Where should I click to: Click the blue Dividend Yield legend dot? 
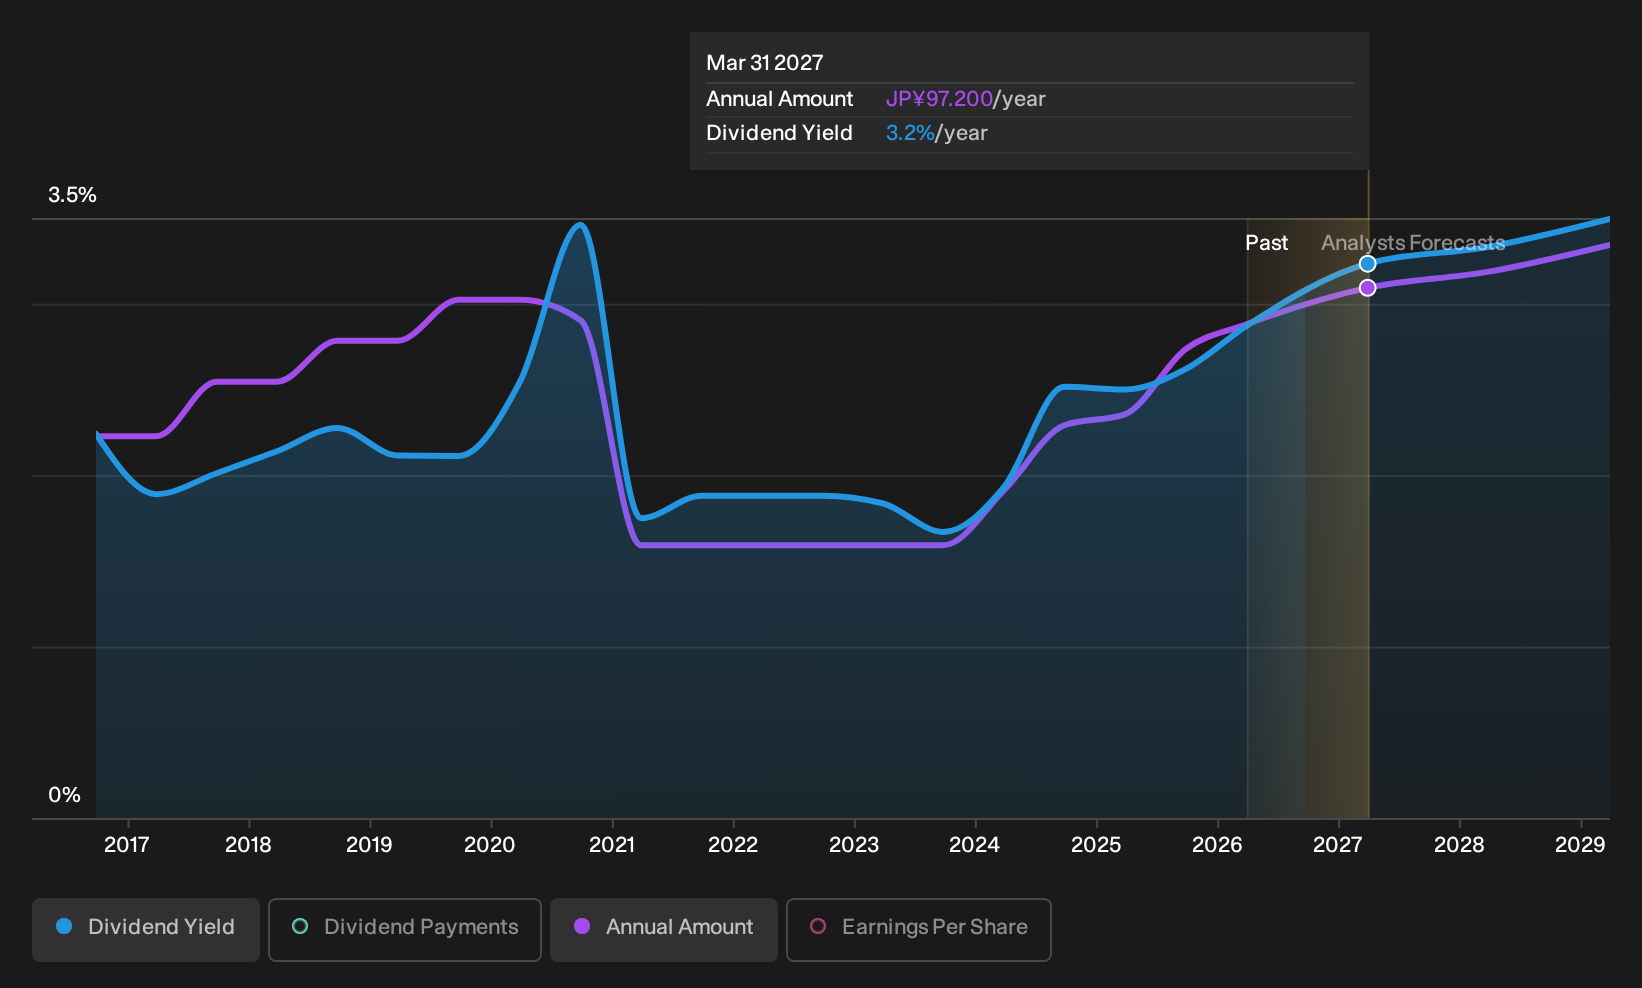pos(64,927)
